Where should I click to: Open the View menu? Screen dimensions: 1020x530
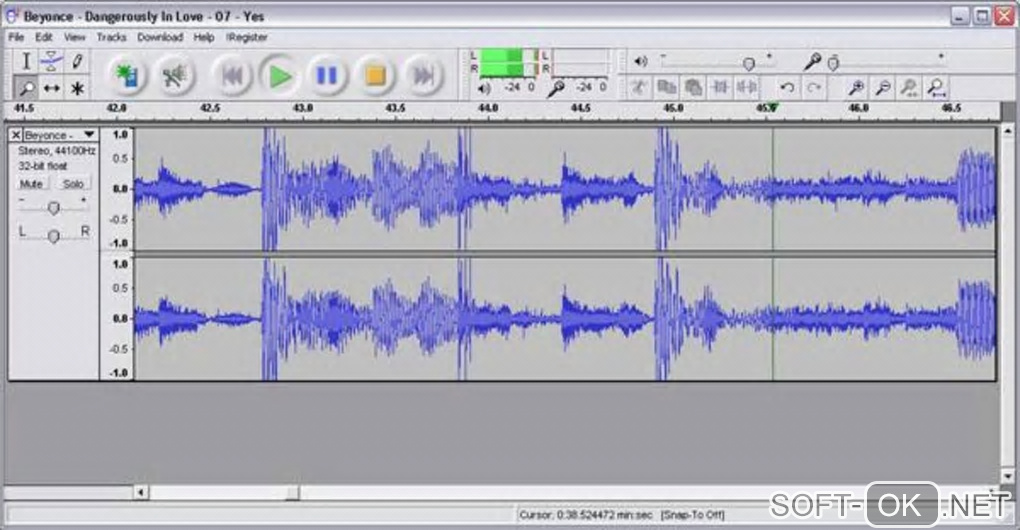[74, 37]
